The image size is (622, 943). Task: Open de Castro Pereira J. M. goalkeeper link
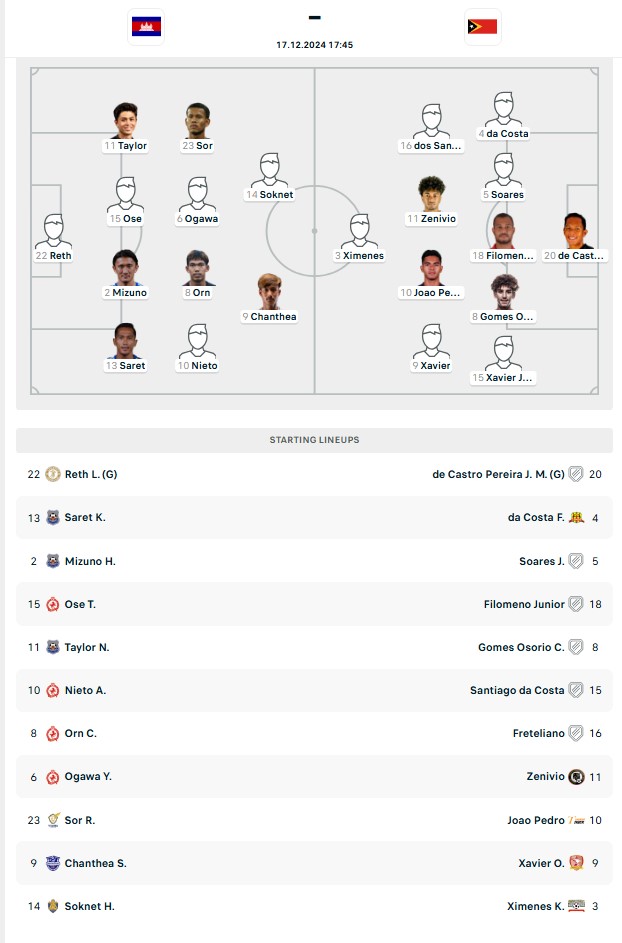tap(498, 474)
